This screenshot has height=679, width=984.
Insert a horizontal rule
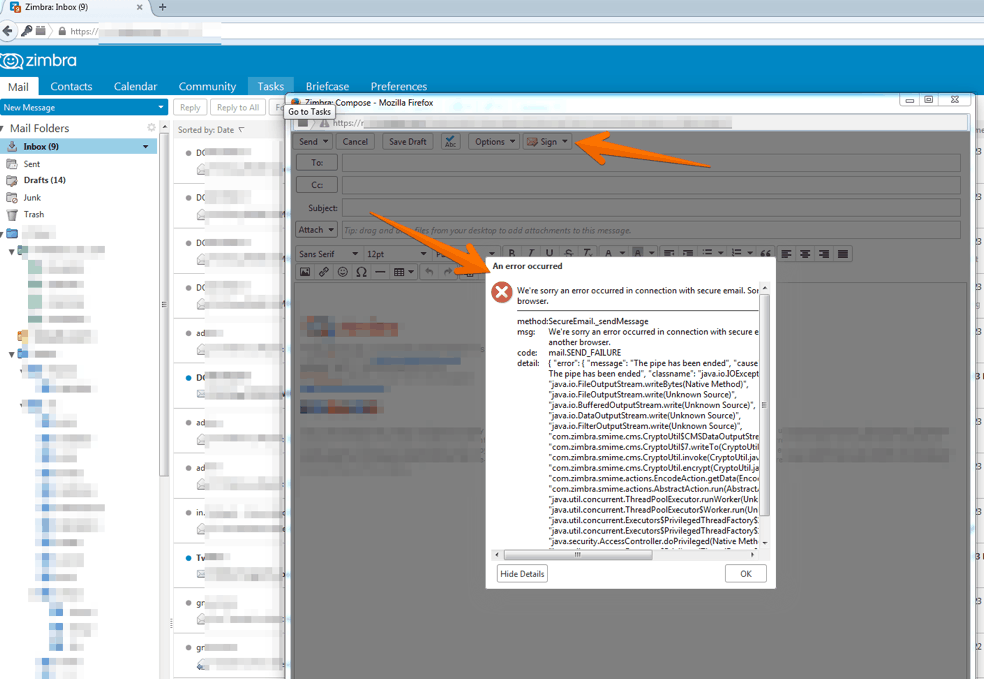380,272
